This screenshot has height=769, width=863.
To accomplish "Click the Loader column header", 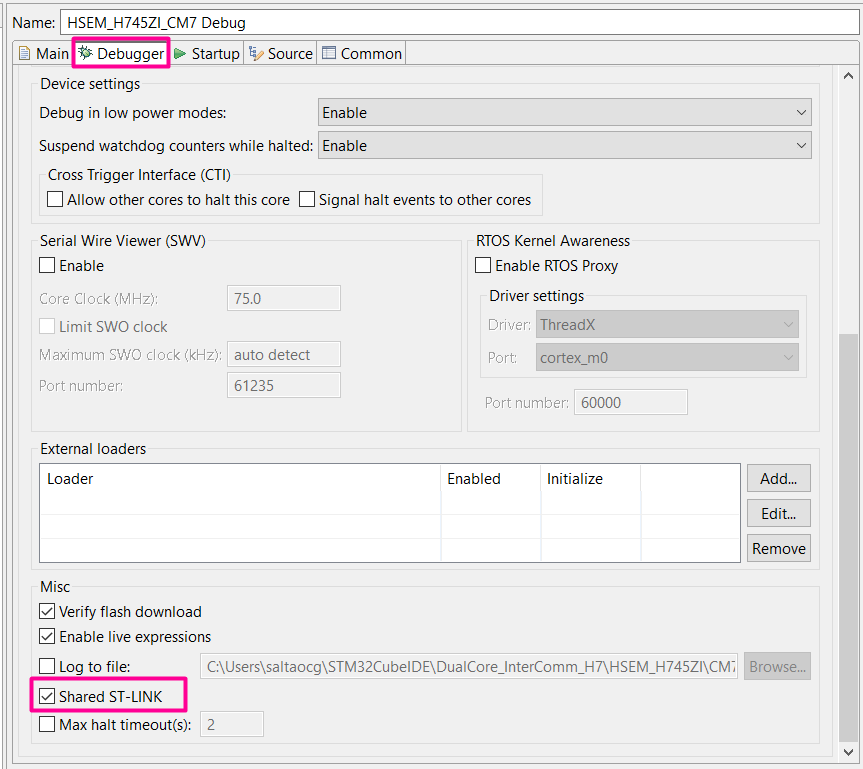I will tap(240, 479).
